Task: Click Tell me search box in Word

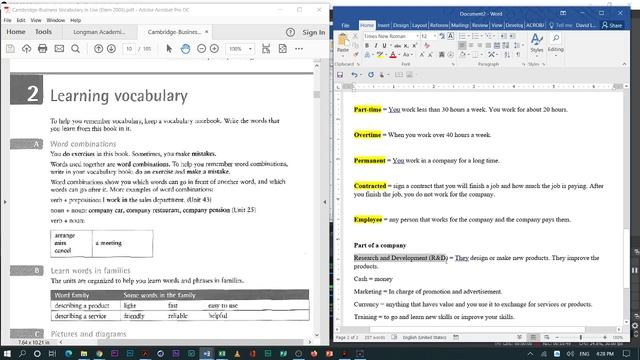Action: click(x=561, y=25)
